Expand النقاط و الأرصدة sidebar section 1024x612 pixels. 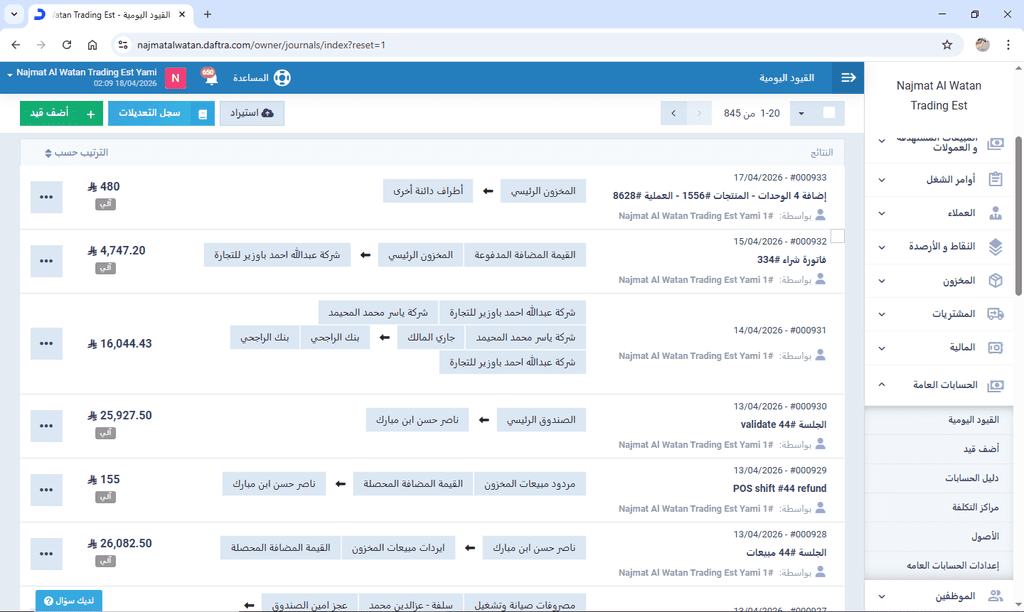[x=882, y=247]
